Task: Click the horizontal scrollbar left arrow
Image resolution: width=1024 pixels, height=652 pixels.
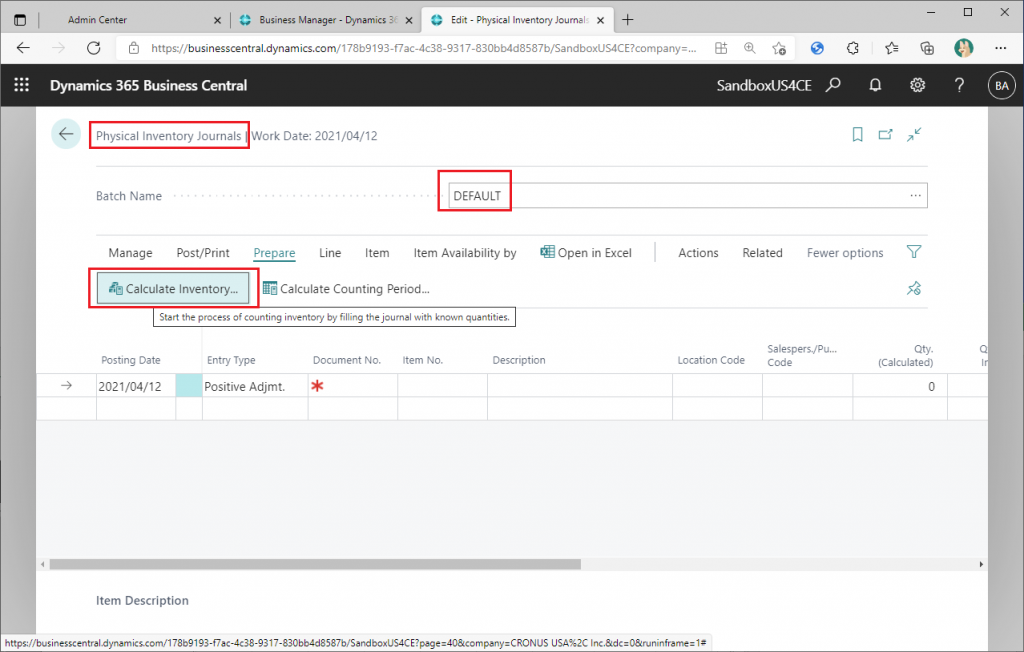Action: (x=43, y=564)
